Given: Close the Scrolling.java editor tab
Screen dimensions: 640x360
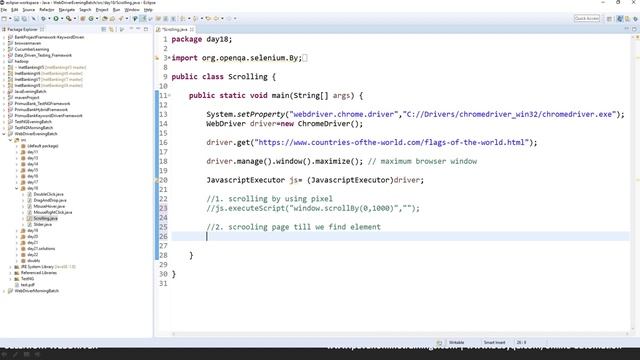Looking at the screenshot, I should pos(192,29).
